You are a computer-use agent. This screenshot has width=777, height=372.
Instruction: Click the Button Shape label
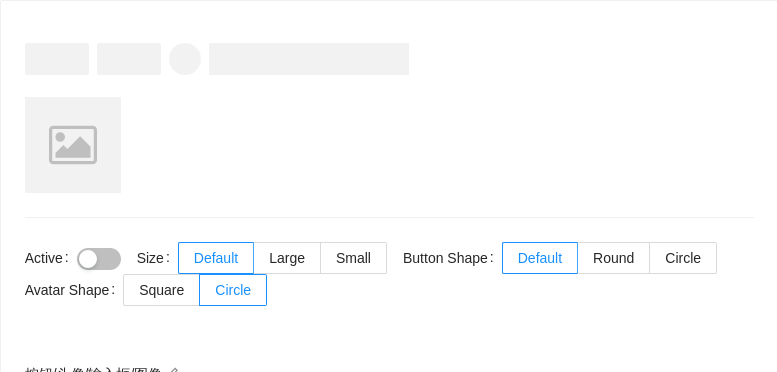[445, 258]
